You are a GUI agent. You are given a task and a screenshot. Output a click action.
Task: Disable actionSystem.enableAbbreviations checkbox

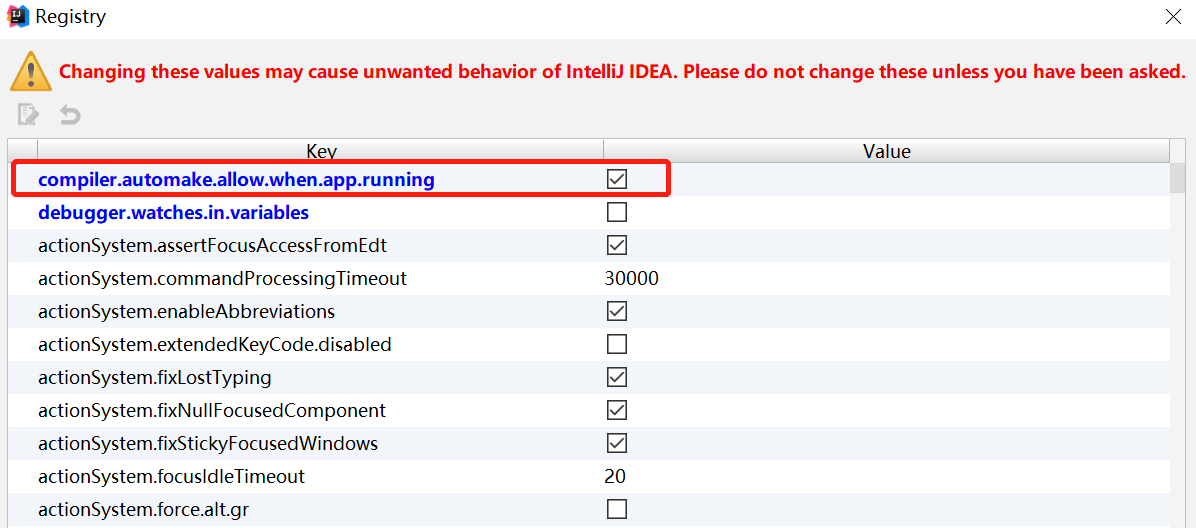617,311
